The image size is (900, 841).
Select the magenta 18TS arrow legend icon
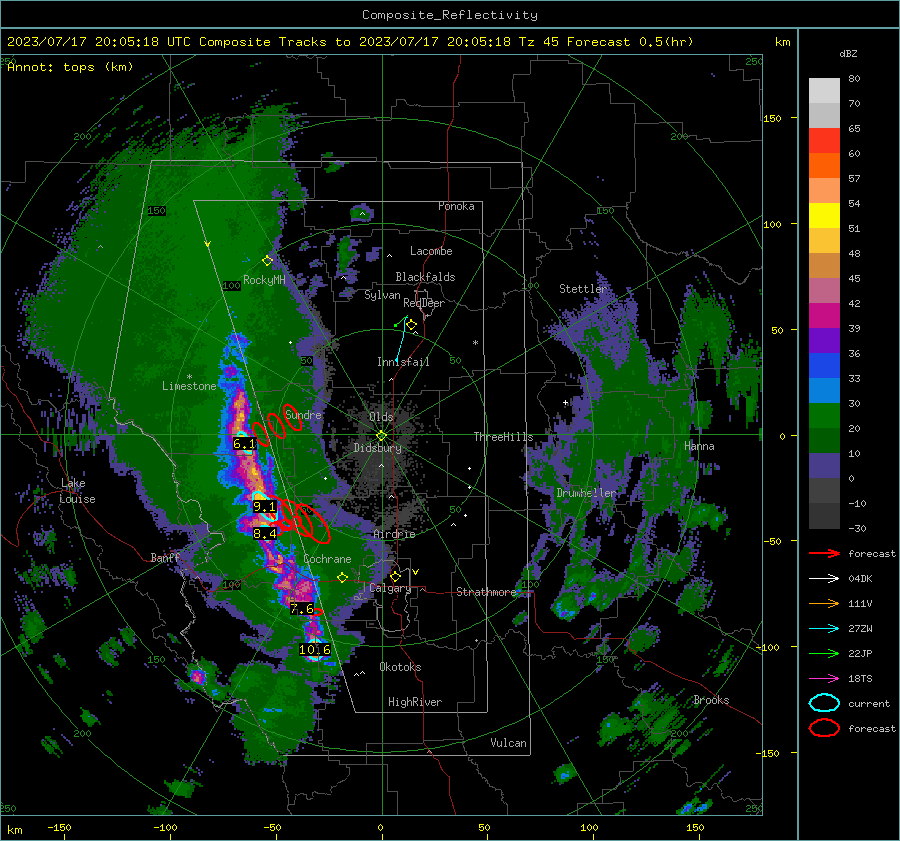pos(824,679)
